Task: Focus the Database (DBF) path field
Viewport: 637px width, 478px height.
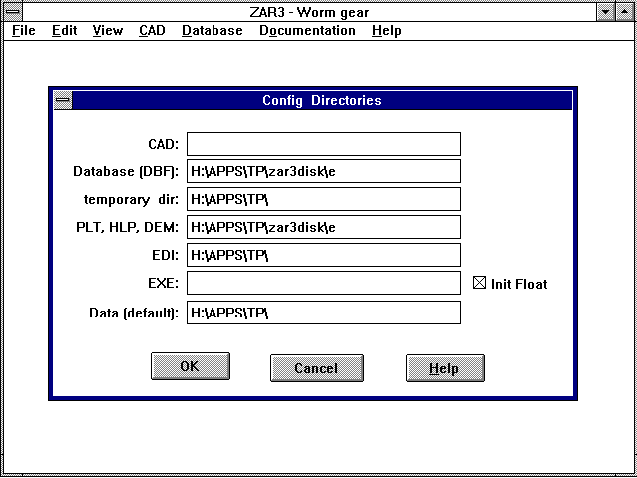Action: pos(323,172)
